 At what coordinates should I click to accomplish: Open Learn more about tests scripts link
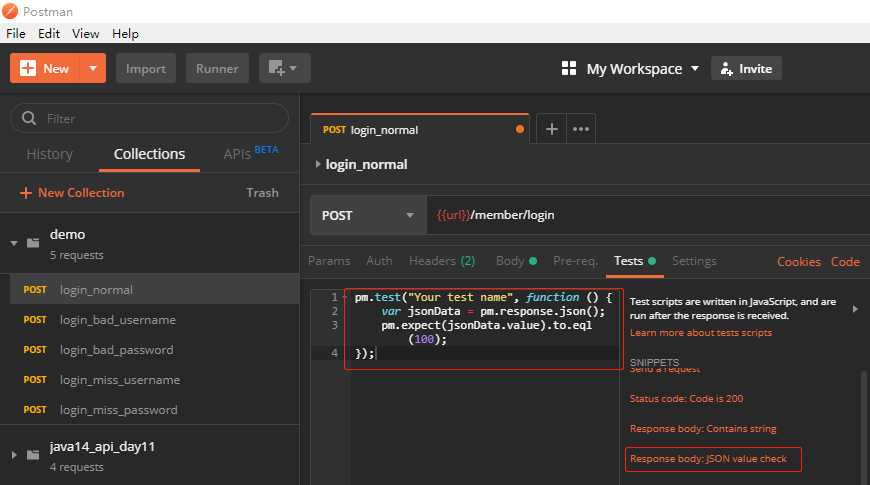[701, 332]
